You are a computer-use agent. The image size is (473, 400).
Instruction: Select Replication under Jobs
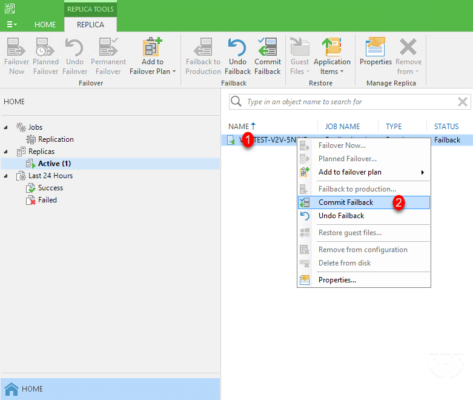(56, 139)
